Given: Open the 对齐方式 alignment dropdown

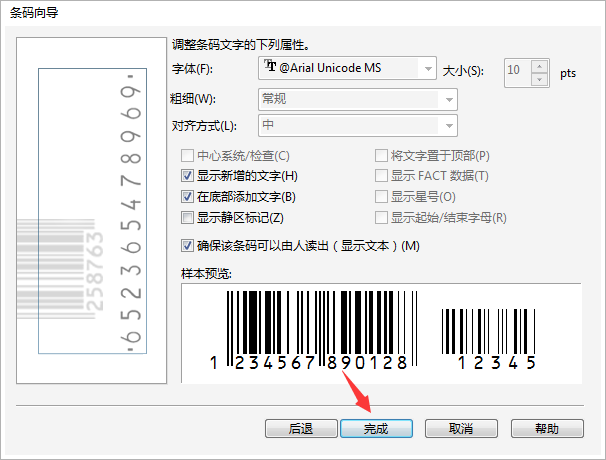Looking at the screenshot, I should coord(357,125).
